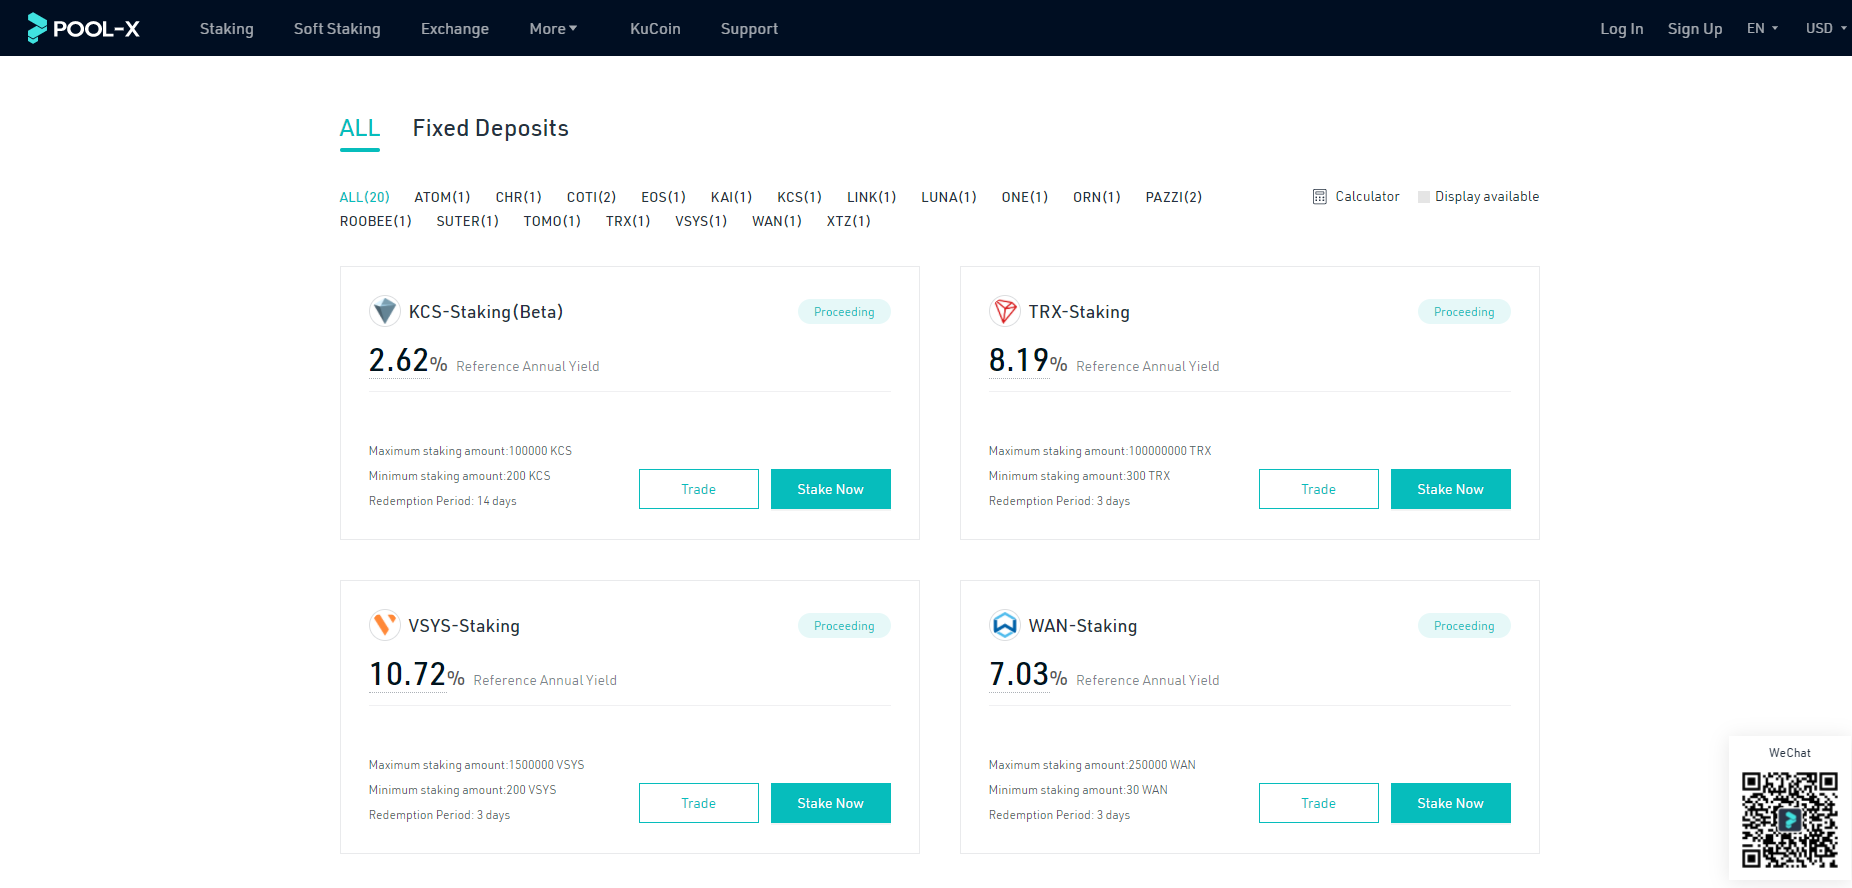This screenshot has height=888, width=1852.
Task: Filter by ONE(1)
Action: pyautogui.click(x=1025, y=197)
